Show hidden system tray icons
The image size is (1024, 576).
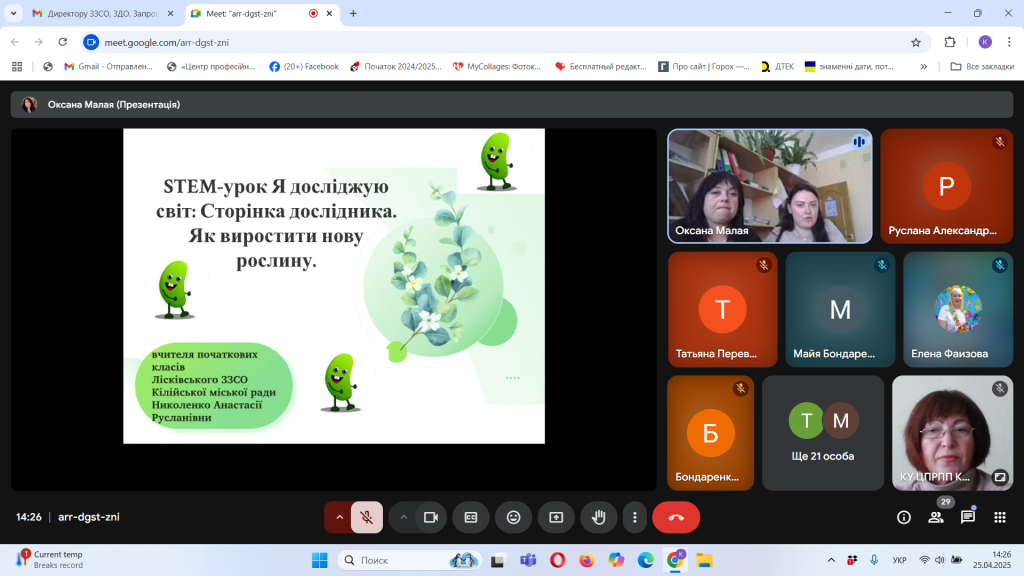click(x=831, y=560)
